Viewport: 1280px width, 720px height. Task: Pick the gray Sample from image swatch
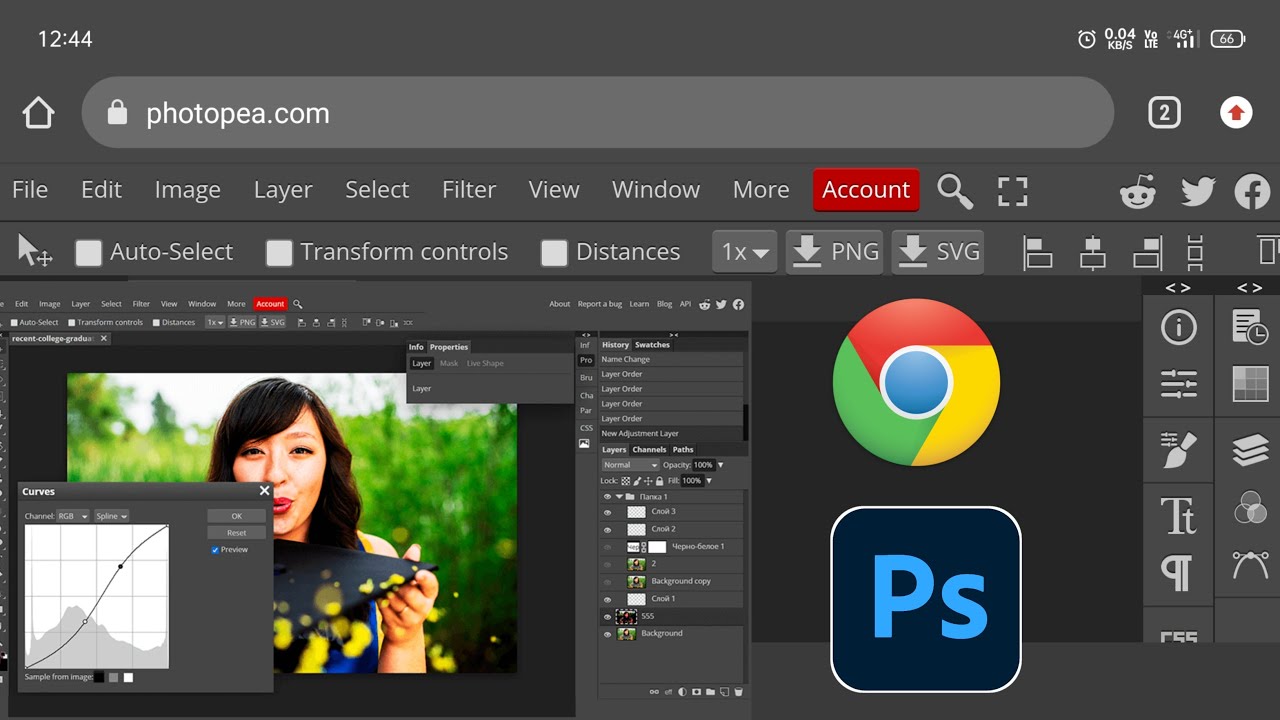coord(114,677)
